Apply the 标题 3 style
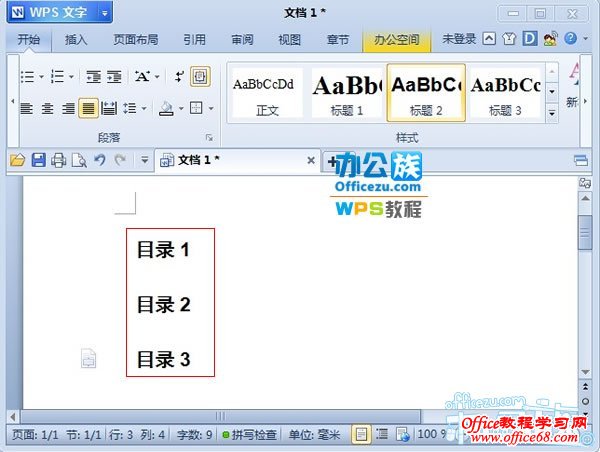The width and height of the screenshot is (600, 452). (505, 93)
